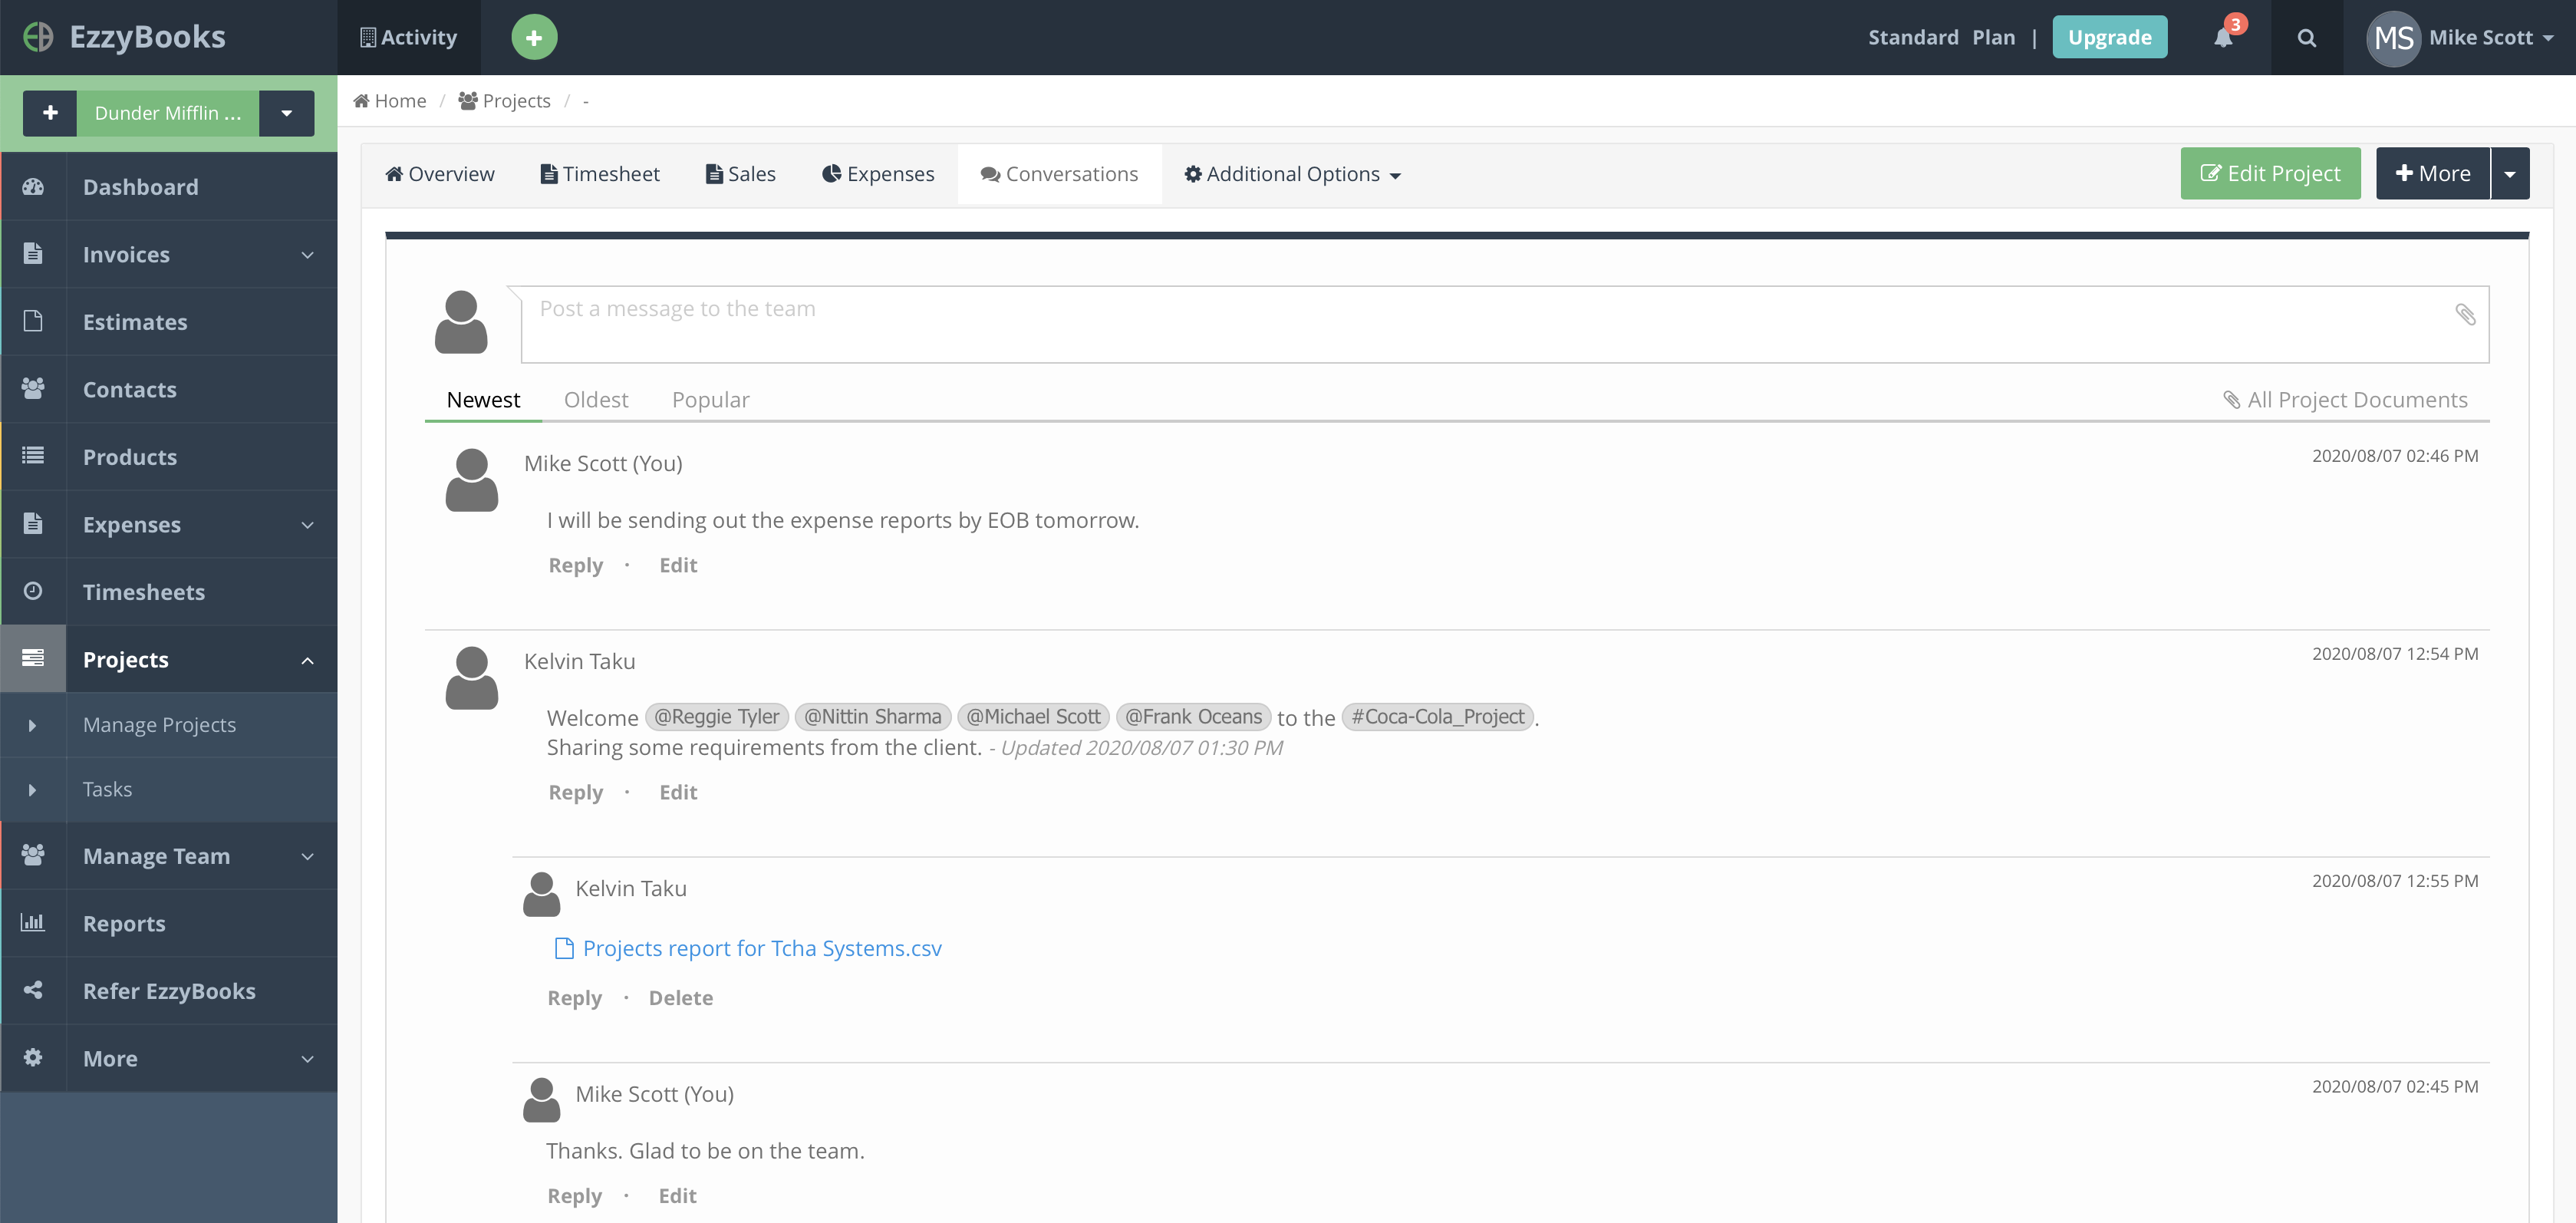Expand the Invoices sidebar menu

click(307, 255)
